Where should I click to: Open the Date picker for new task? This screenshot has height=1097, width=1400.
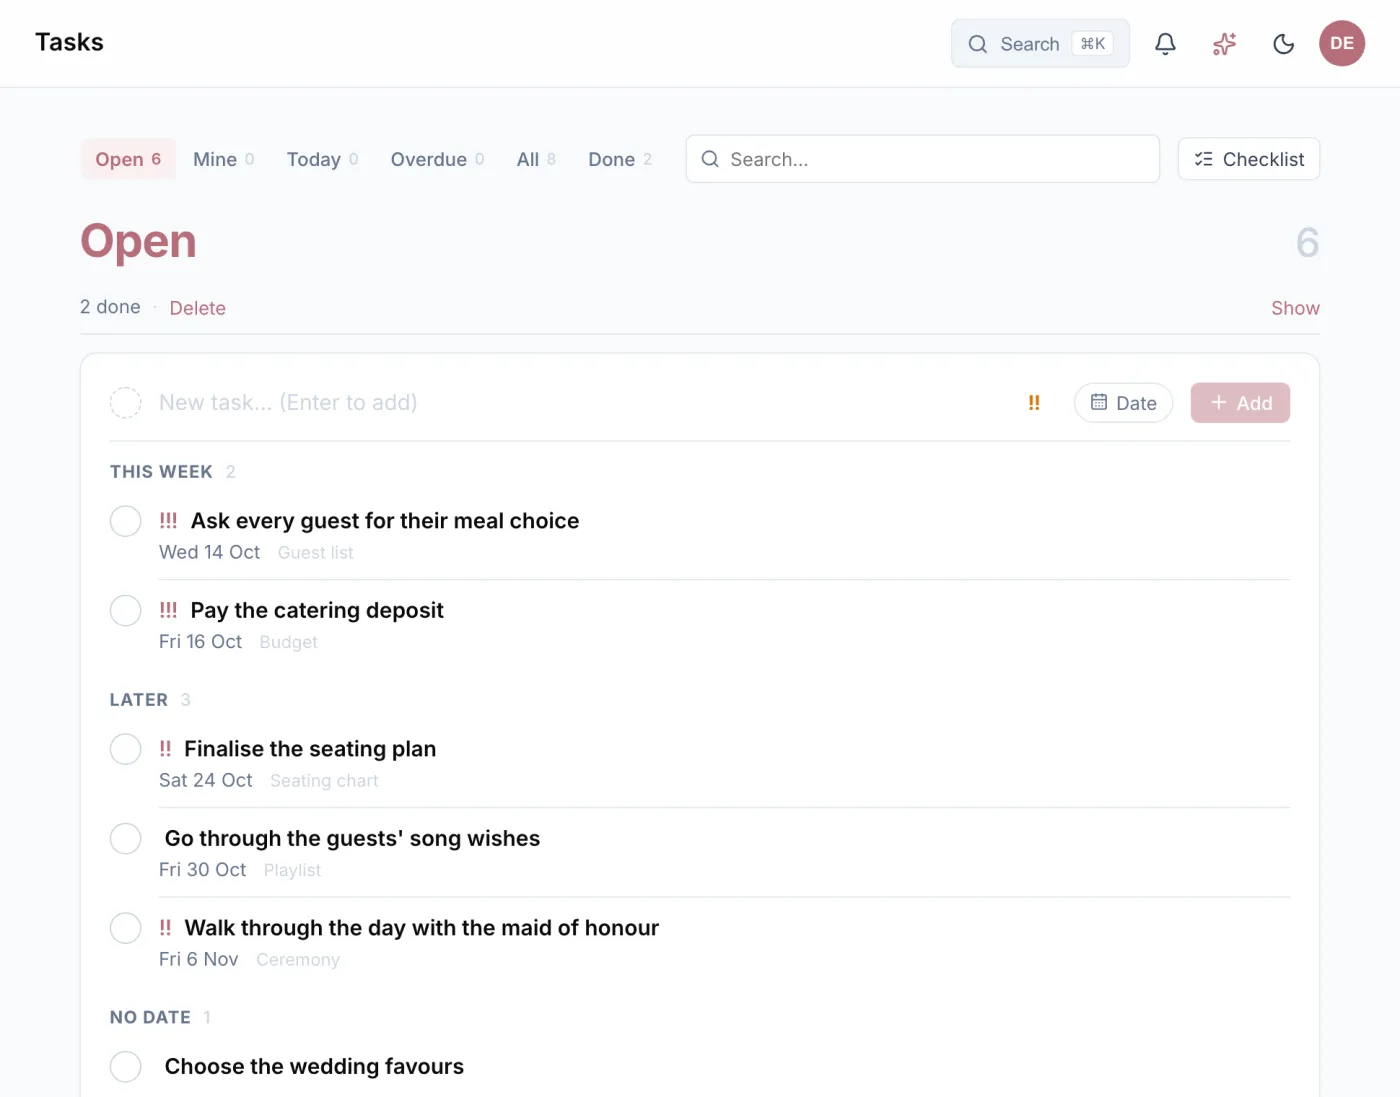[x=1123, y=403]
